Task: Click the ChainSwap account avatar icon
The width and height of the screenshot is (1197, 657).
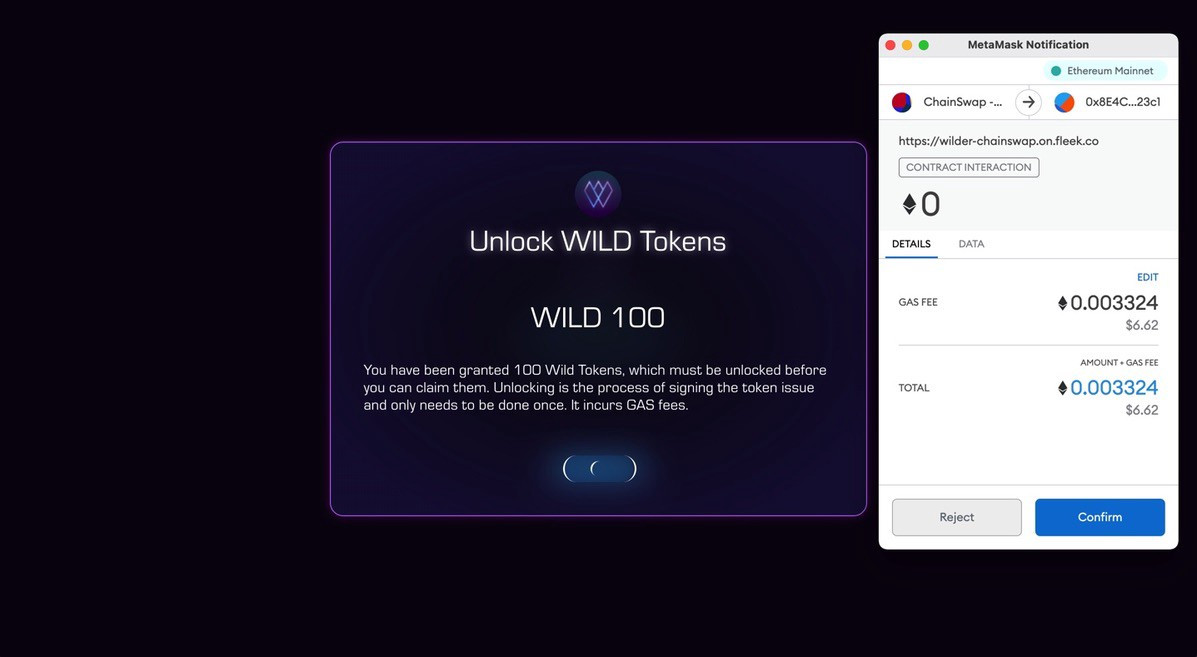Action: pos(902,102)
